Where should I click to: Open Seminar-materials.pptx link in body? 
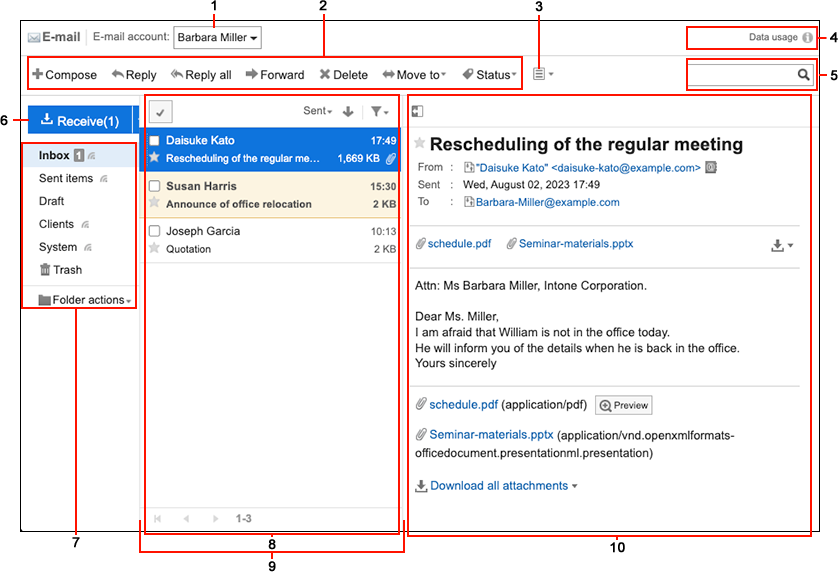click(x=491, y=434)
